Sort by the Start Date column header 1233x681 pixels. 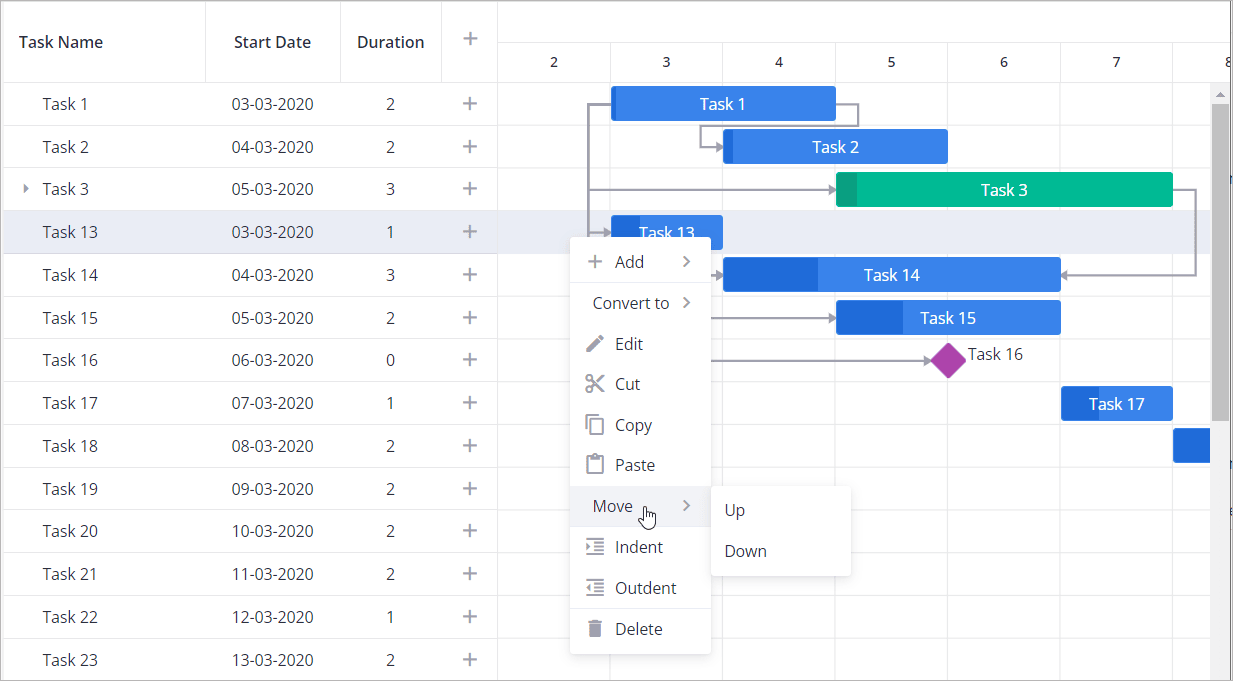point(272,42)
